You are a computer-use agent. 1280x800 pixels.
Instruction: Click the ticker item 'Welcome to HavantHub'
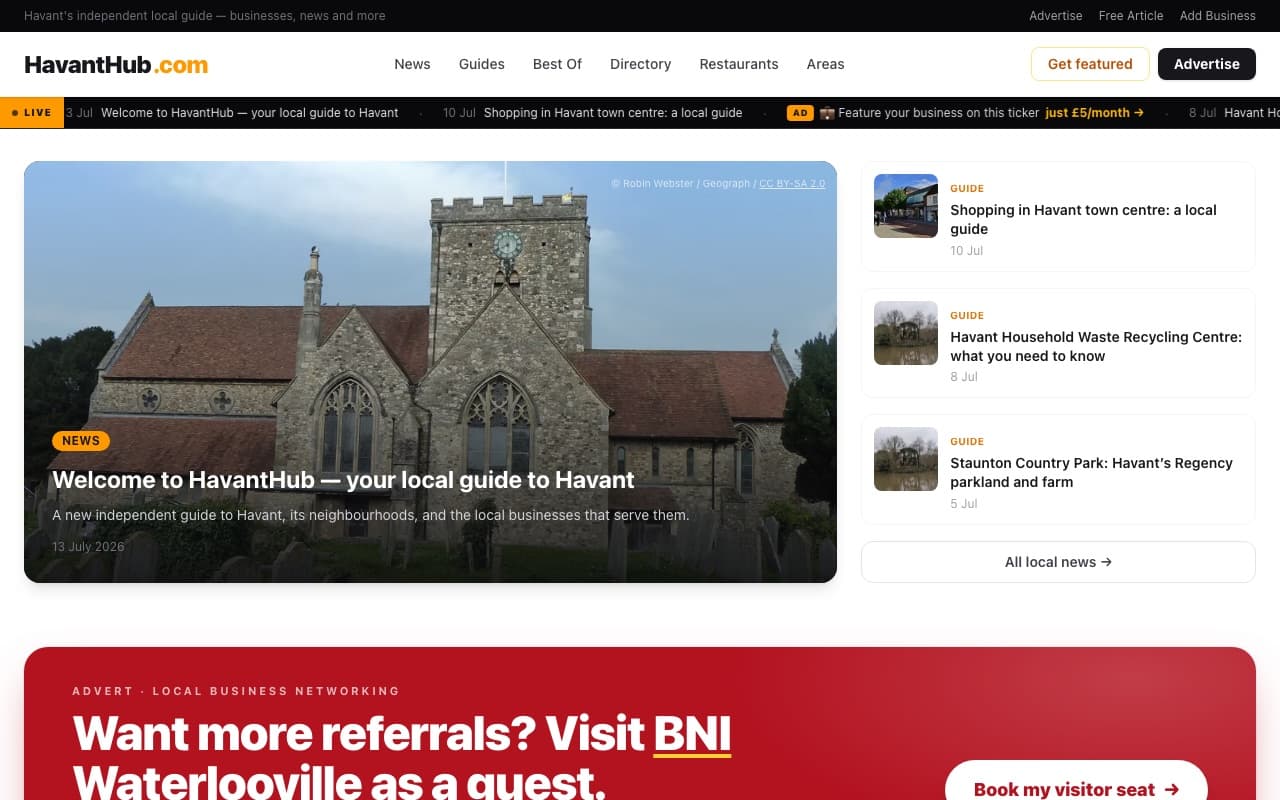pos(250,113)
